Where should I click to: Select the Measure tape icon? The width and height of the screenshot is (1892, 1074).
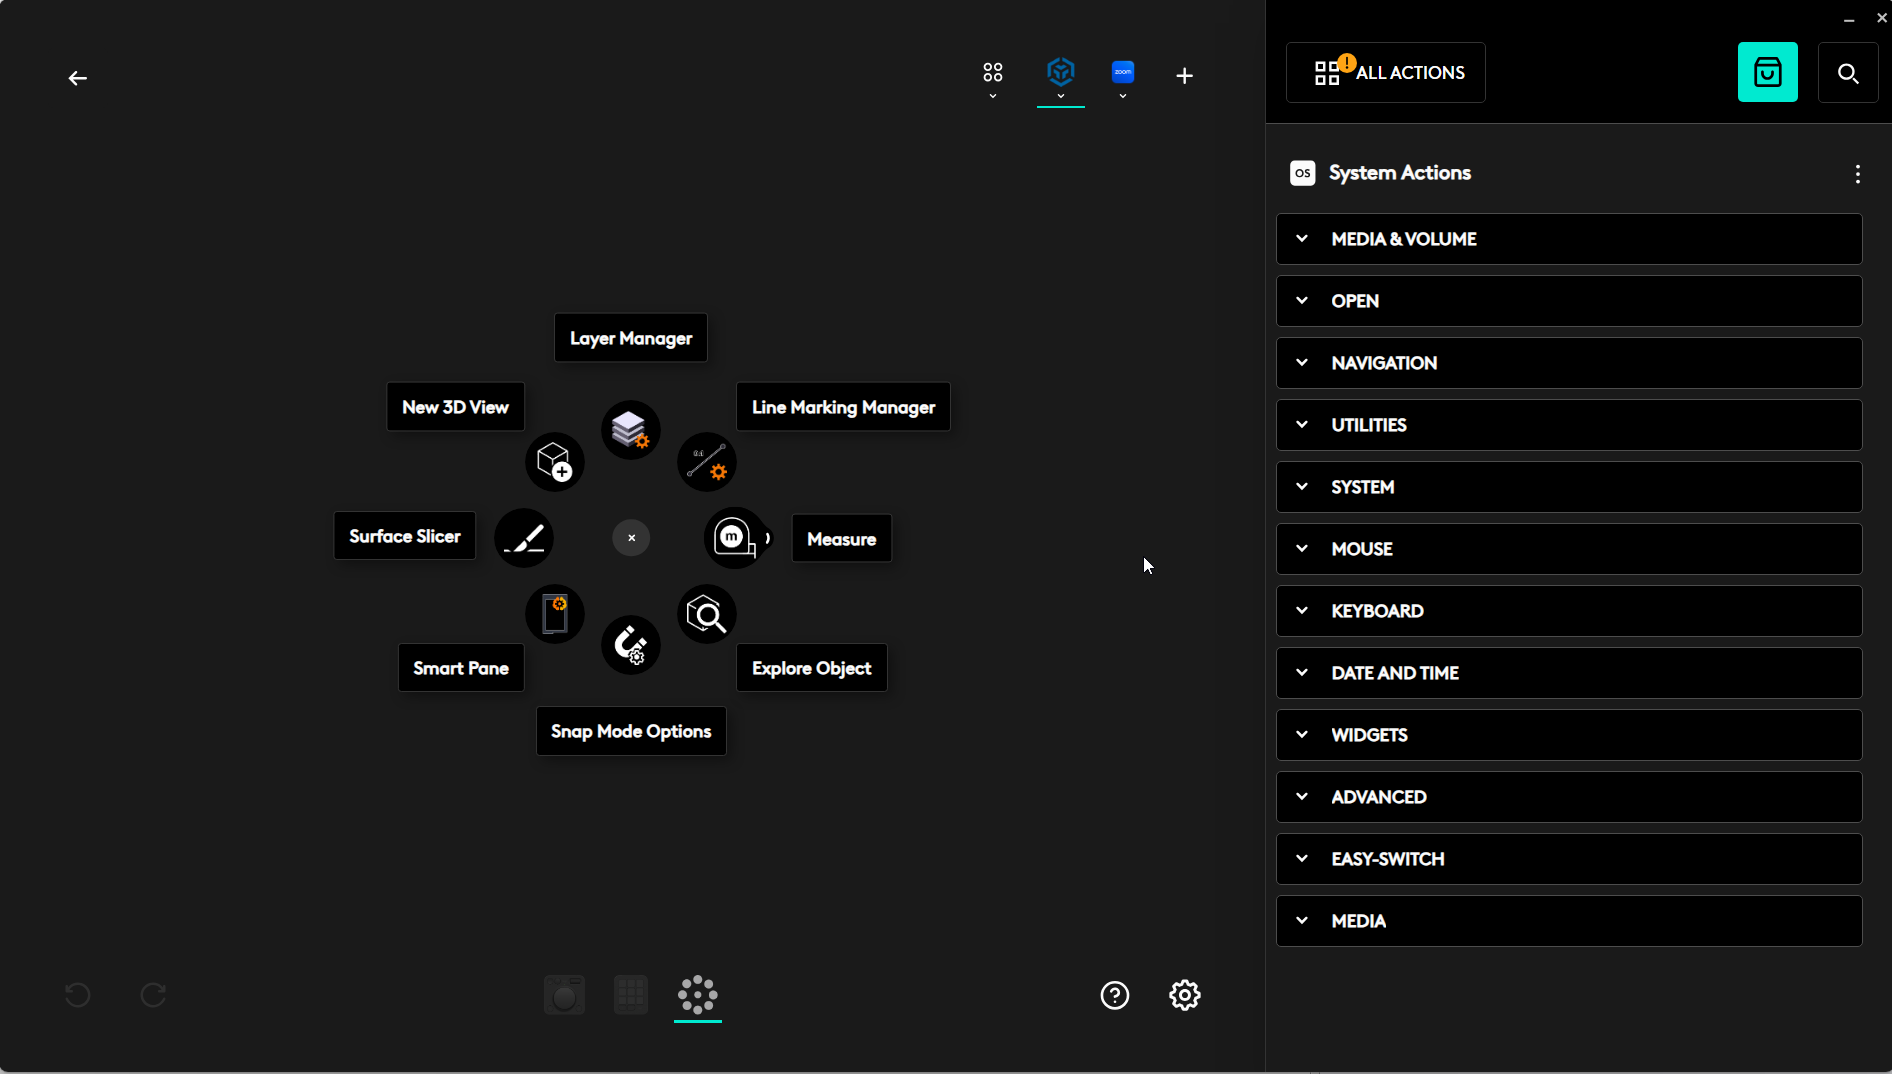(735, 538)
